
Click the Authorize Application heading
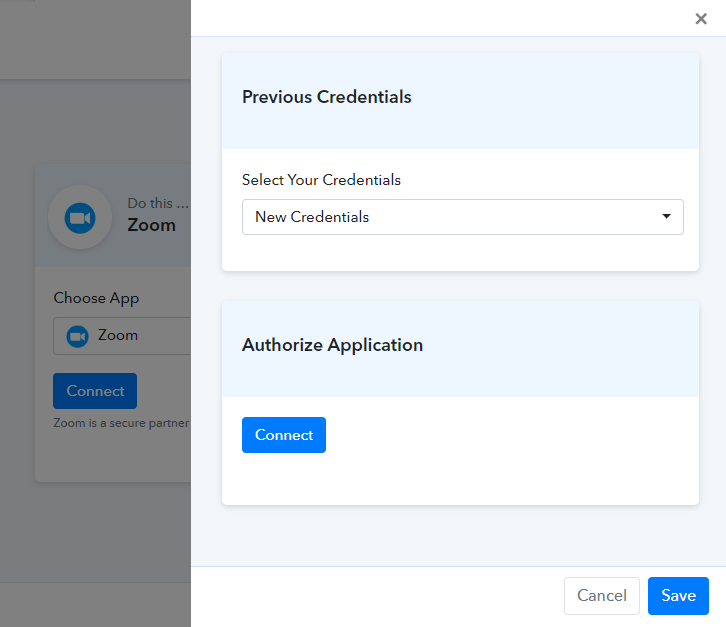pyautogui.click(x=332, y=345)
